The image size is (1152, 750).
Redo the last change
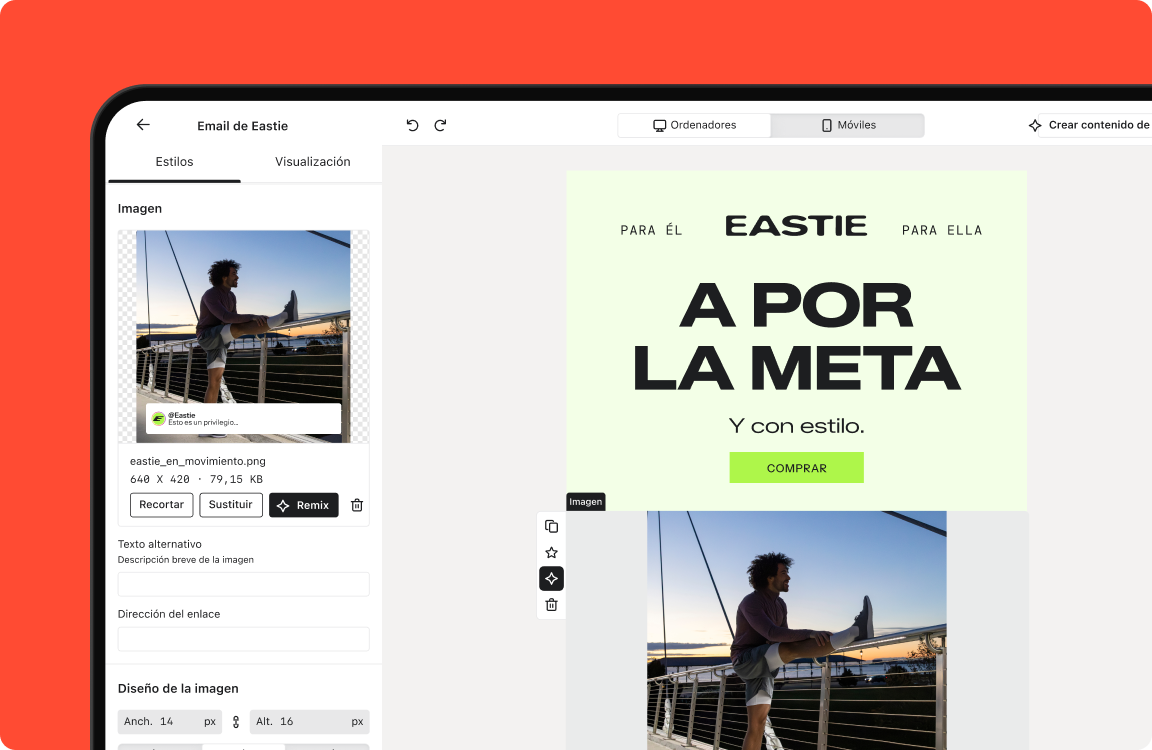(x=440, y=125)
